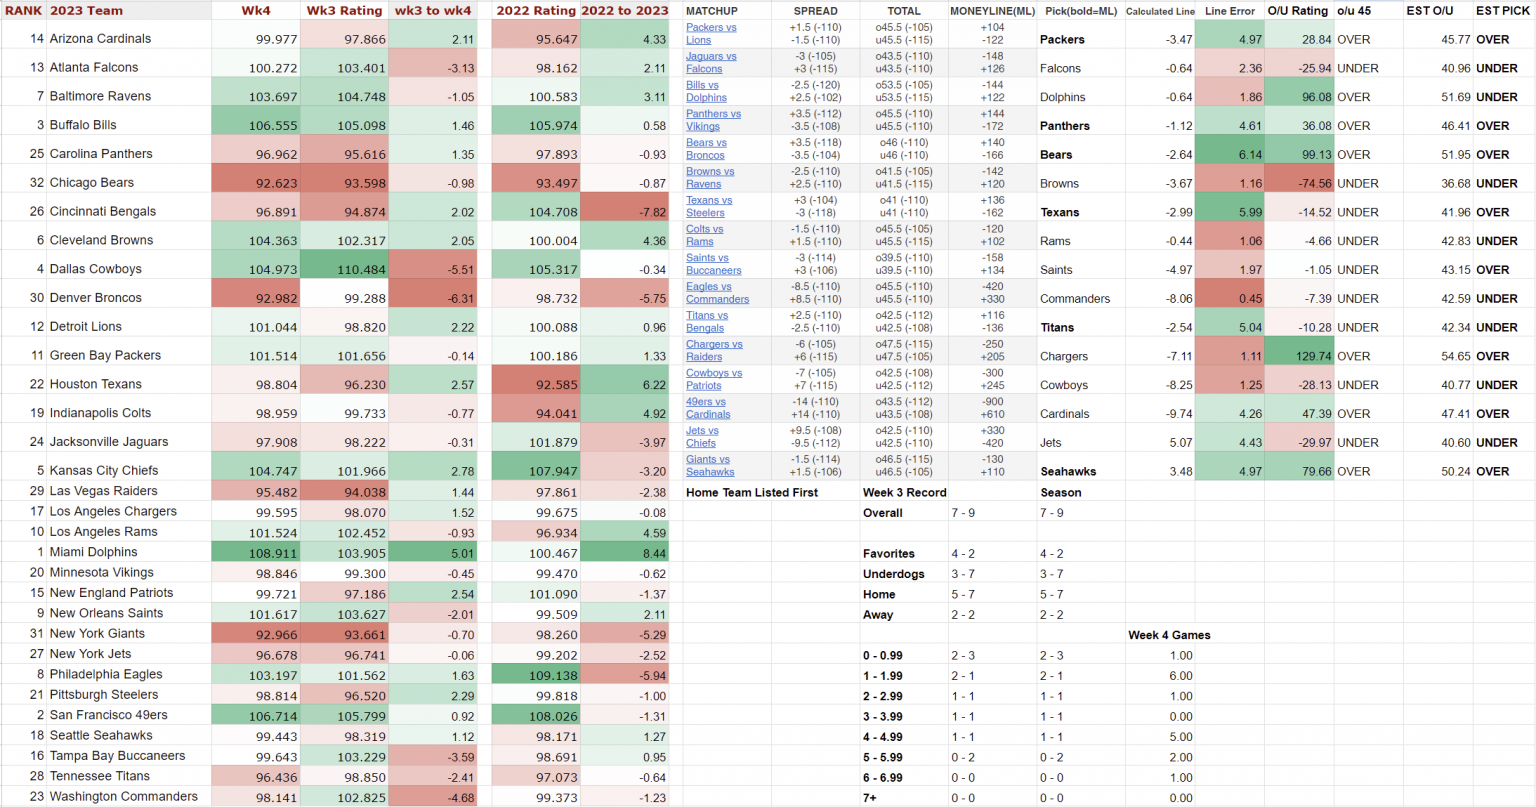Select the 2023 Team column header
Image resolution: width=1536 pixels, height=807 pixels.
pos(128,10)
